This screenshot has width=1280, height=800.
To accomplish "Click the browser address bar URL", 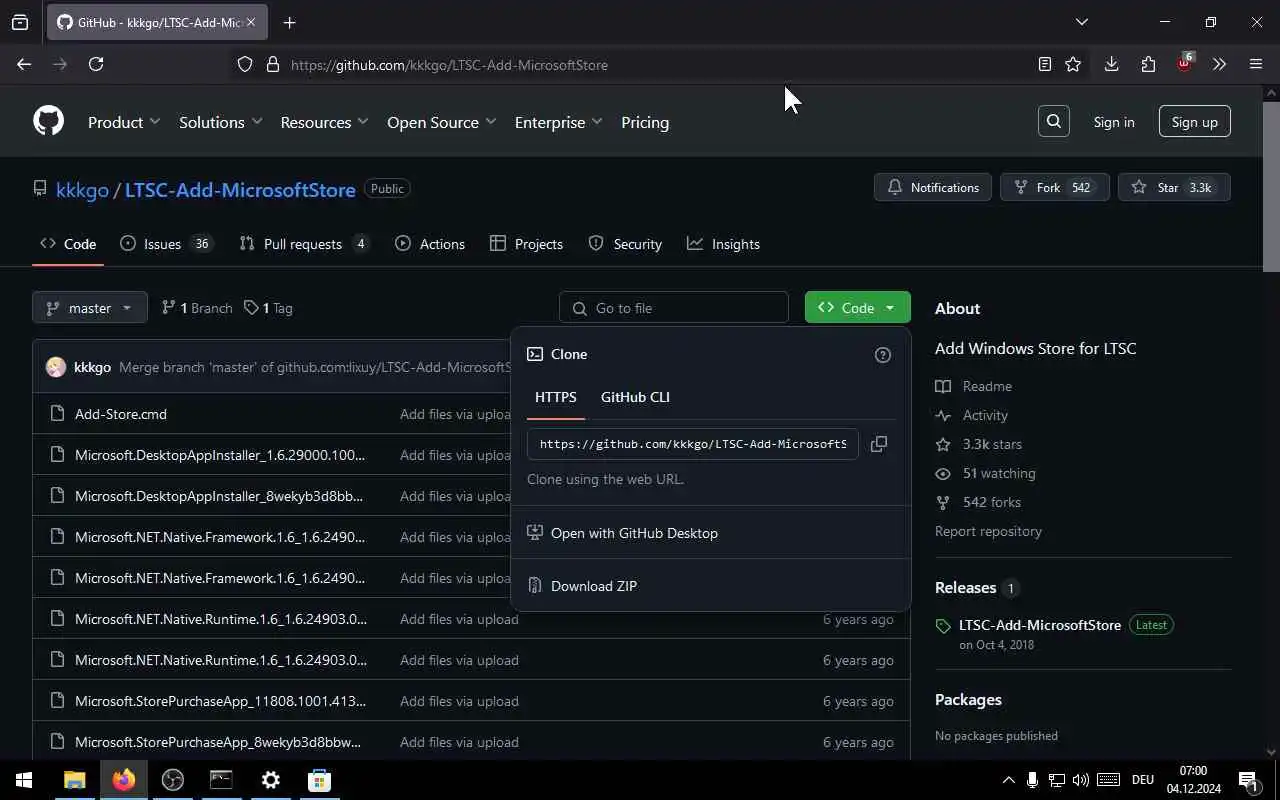I will coord(449,65).
